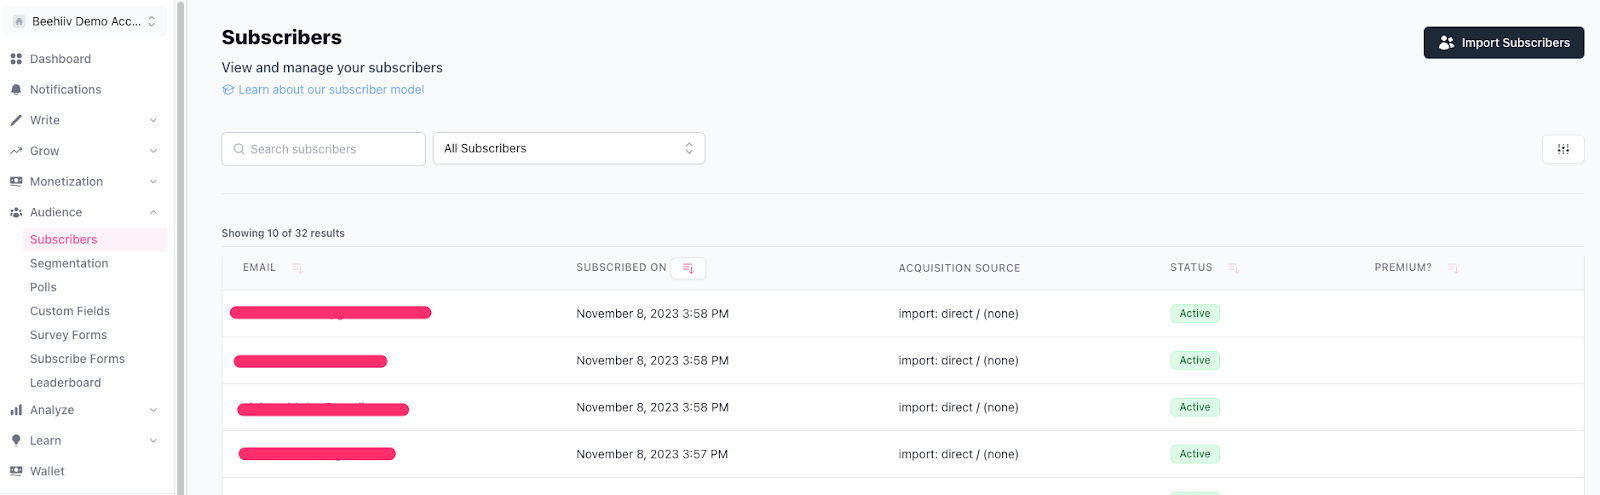The height and width of the screenshot is (495, 1600).
Task: Click the sort icon beside Status header
Action: 1233,268
